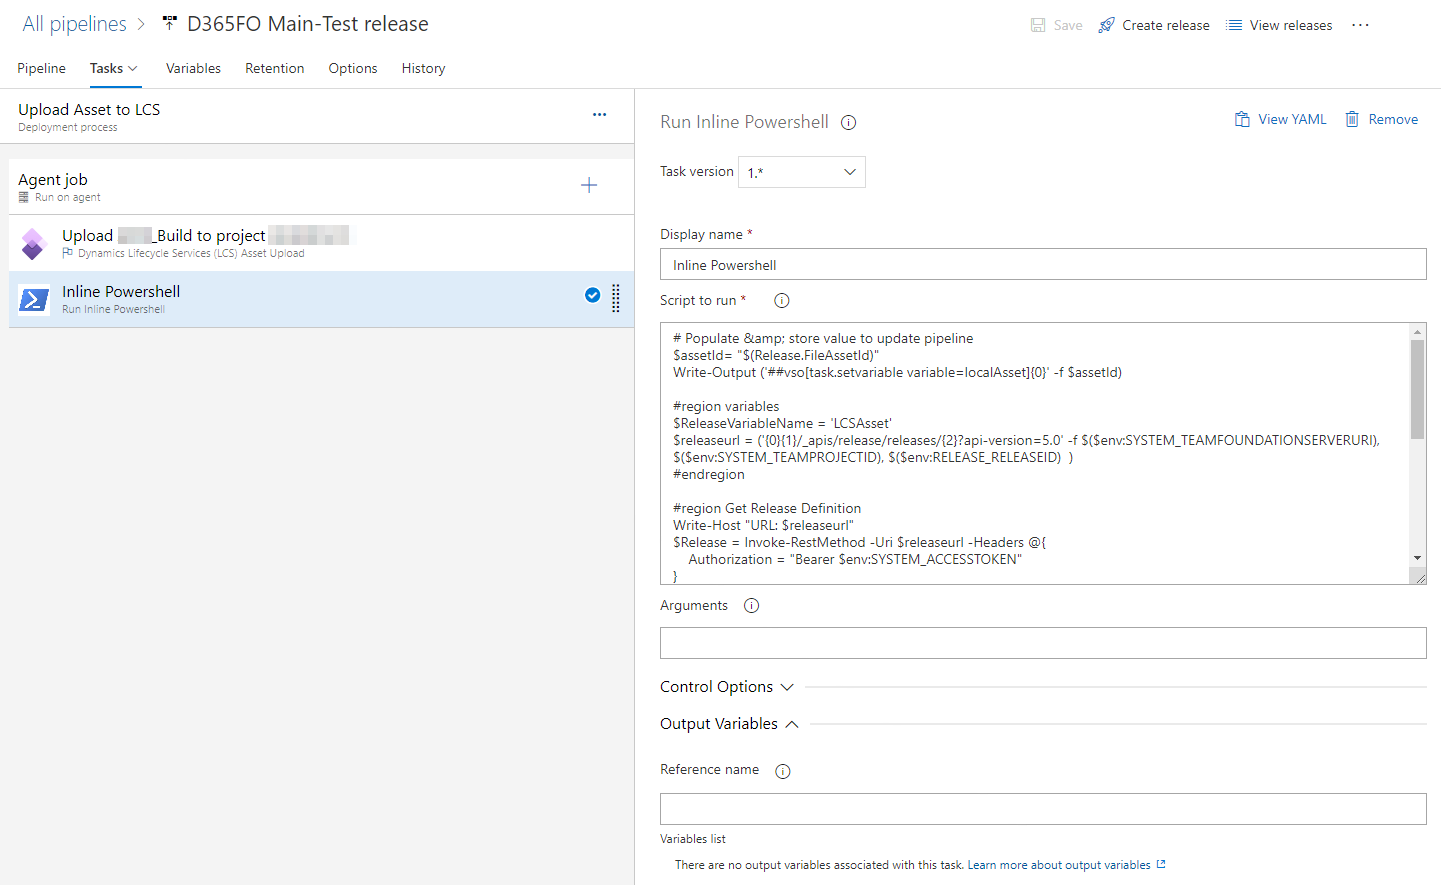Click the info icon beside Script to run
The height and width of the screenshot is (885, 1441).
click(781, 299)
